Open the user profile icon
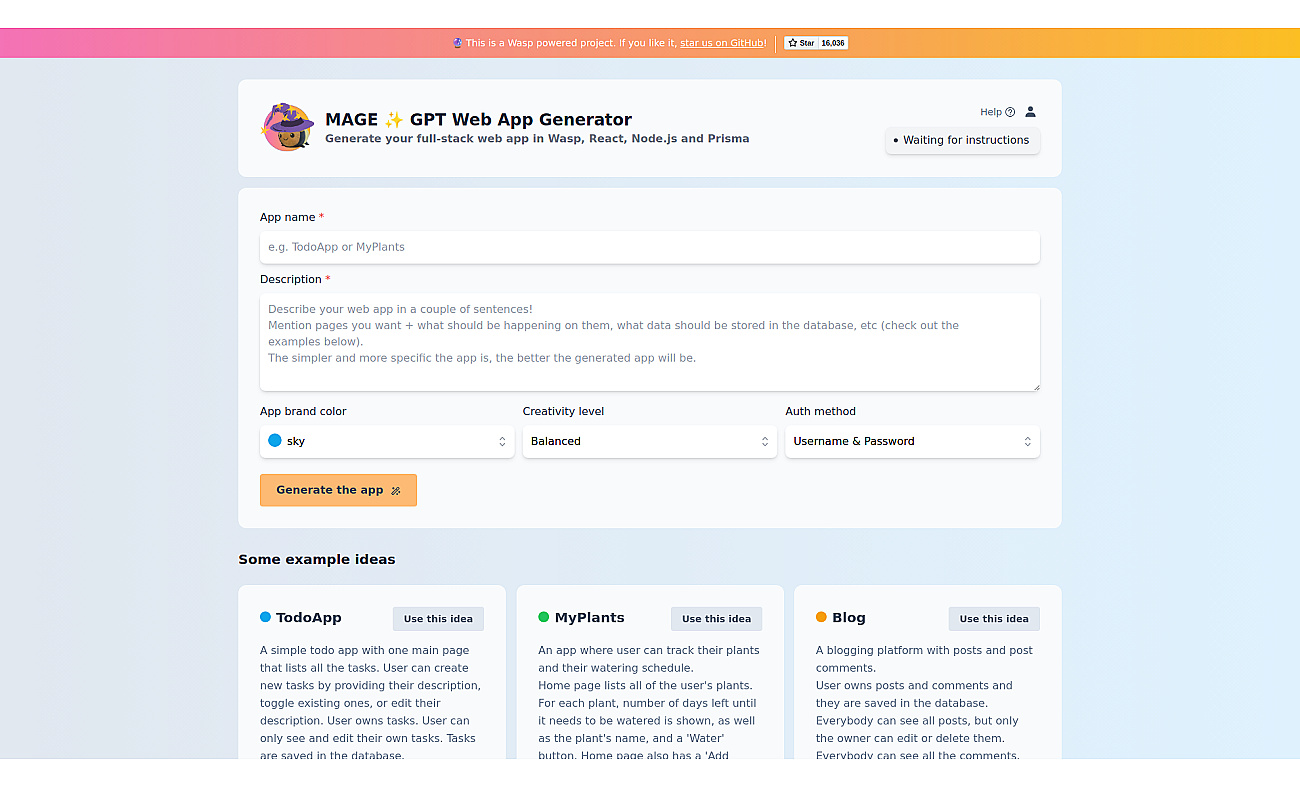 pos(1030,112)
